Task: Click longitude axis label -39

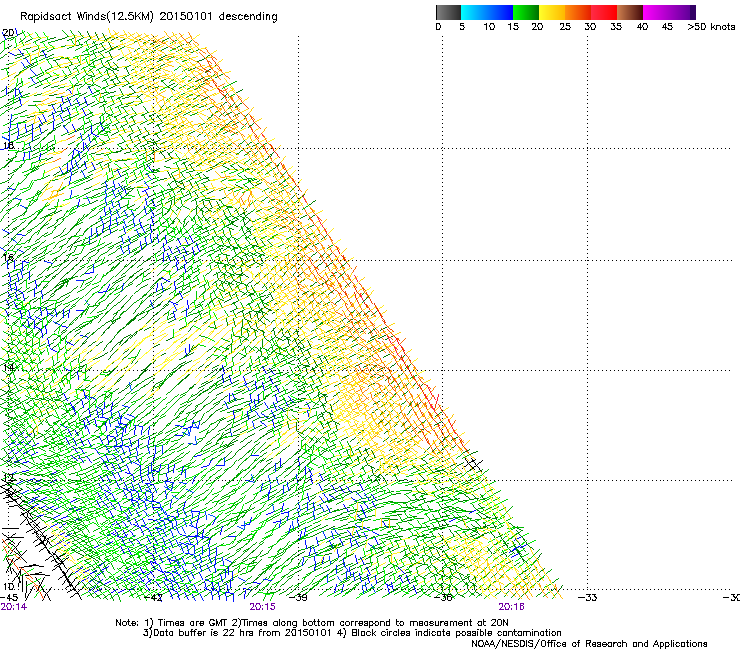Action: point(298,598)
